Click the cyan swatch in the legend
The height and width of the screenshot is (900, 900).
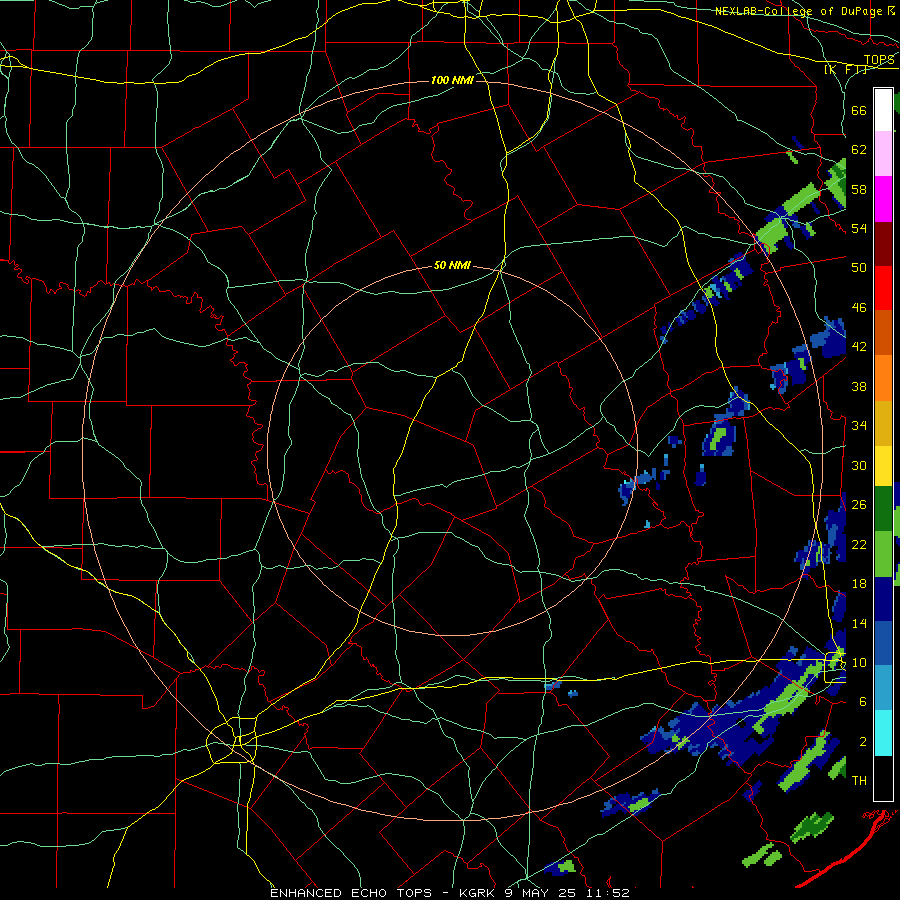pyautogui.click(x=883, y=733)
